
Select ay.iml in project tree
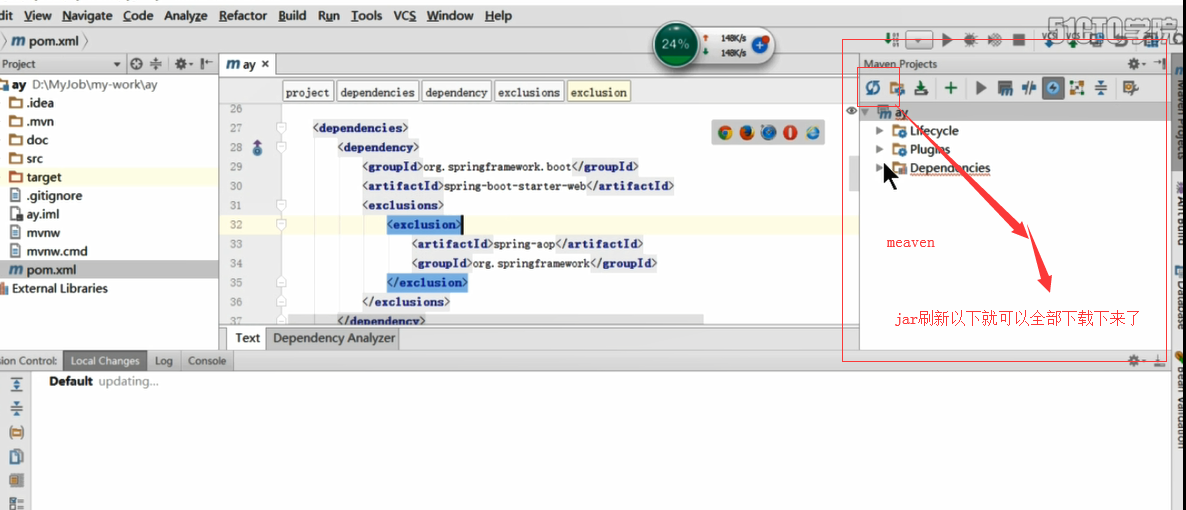coord(35,214)
